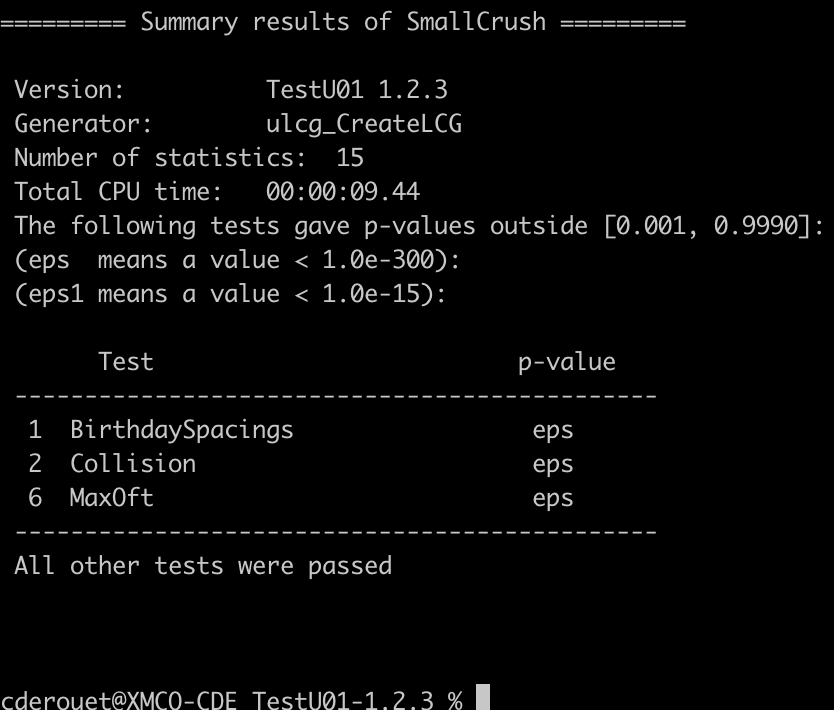This screenshot has width=834, height=710.
Task: Click the terminal cursor block at the prompt
Action: click(x=482, y=697)
